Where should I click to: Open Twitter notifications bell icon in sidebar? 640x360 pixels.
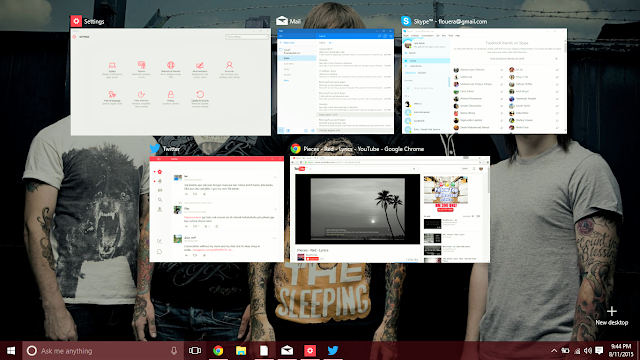point(160,181)
